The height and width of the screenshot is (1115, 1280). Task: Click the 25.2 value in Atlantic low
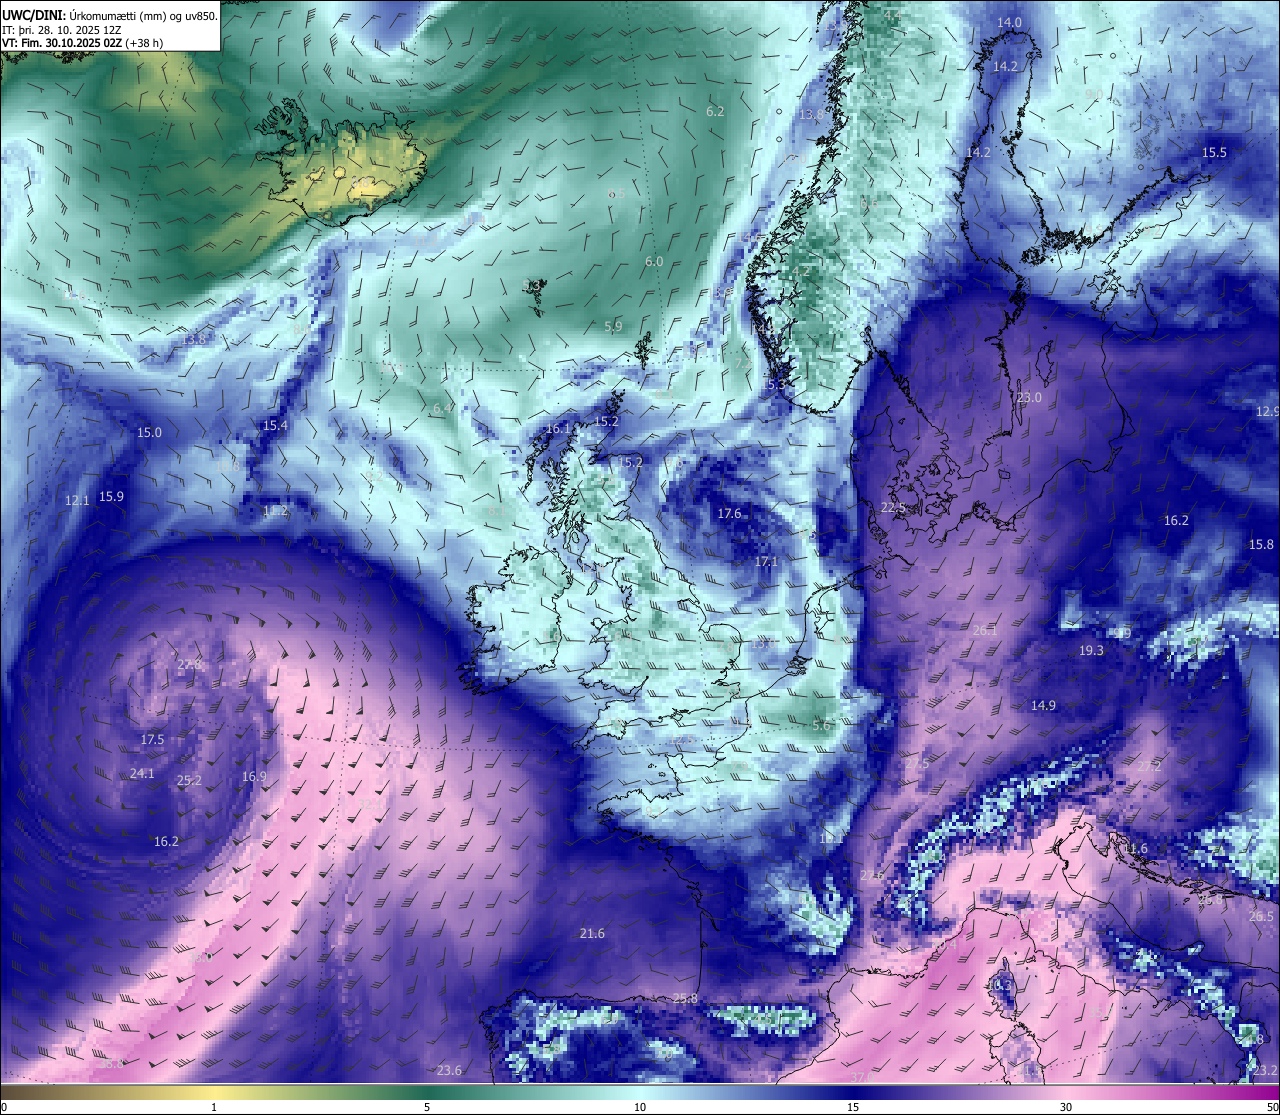pos(189,780)
